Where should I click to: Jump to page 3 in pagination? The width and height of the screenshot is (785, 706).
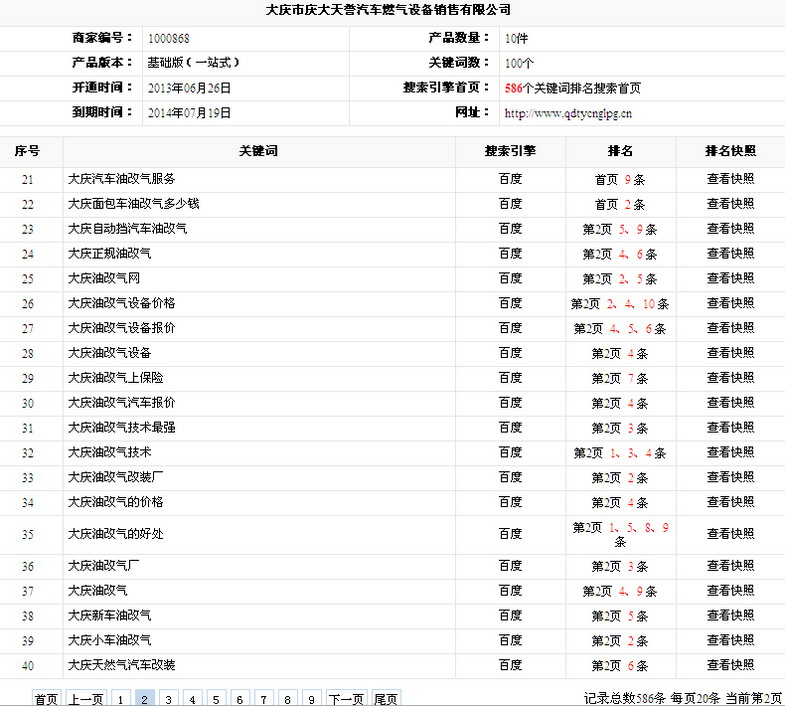168,698
